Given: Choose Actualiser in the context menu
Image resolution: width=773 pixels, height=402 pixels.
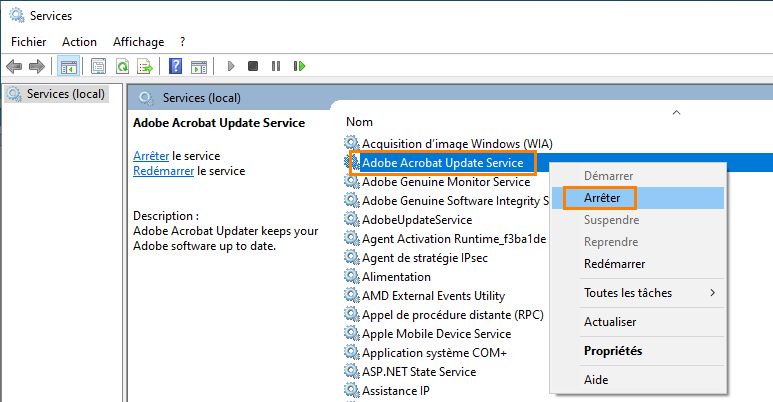Looking at the screenshot, I should (x=638, y=322).
